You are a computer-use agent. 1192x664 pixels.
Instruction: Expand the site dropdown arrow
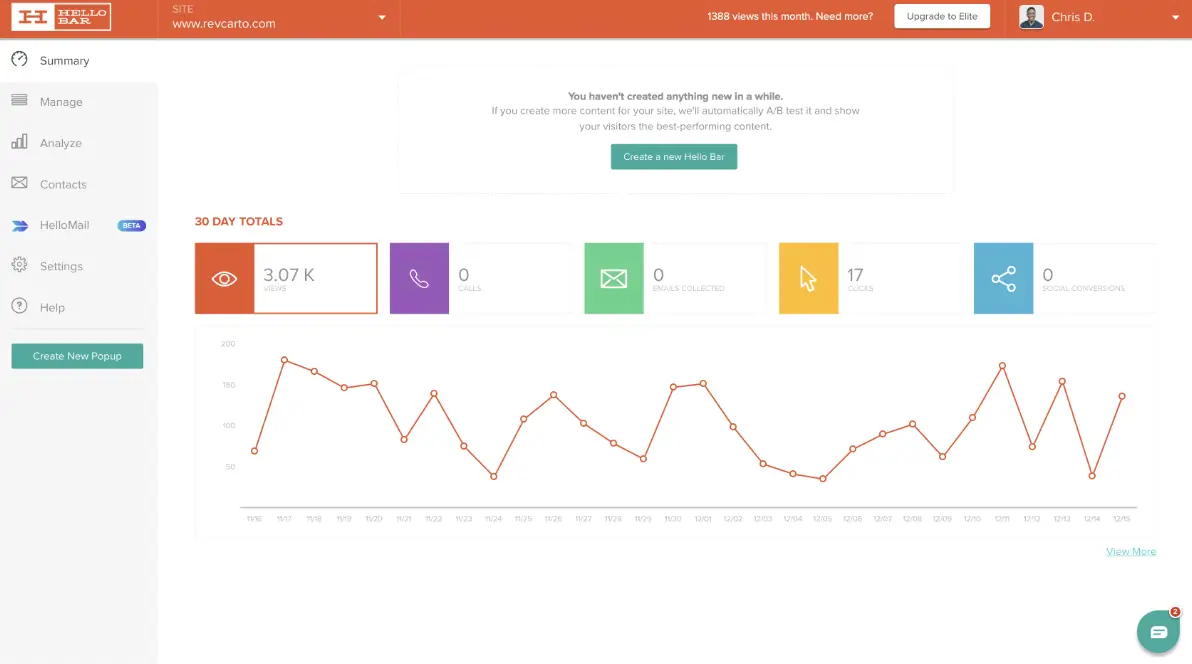[x=381, y=17]
